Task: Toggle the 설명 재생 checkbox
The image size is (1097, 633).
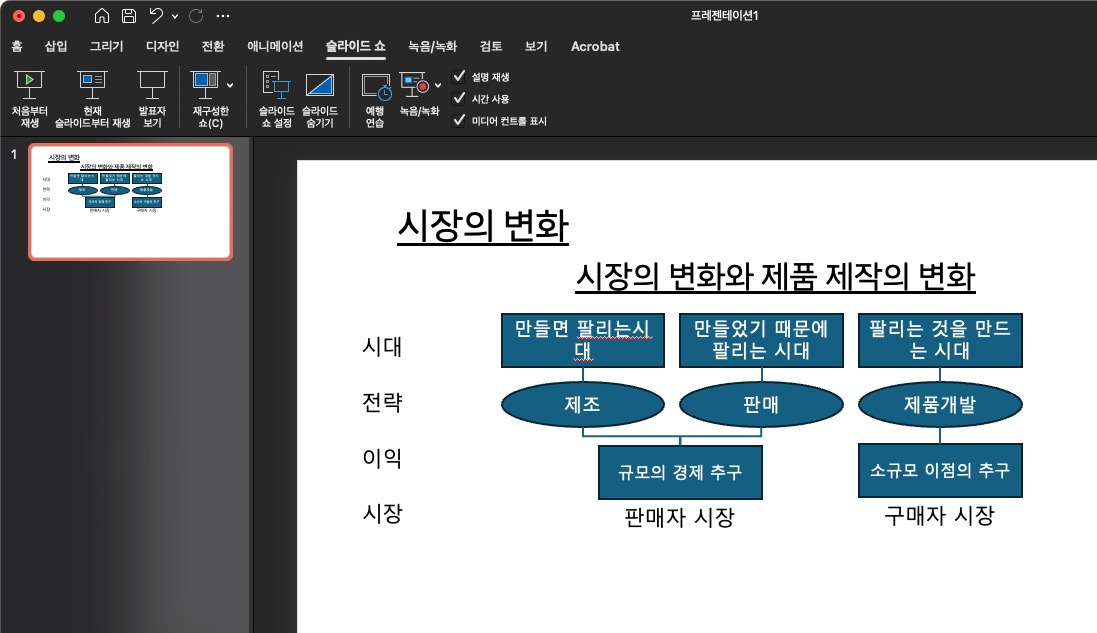Action: [460, 76]
